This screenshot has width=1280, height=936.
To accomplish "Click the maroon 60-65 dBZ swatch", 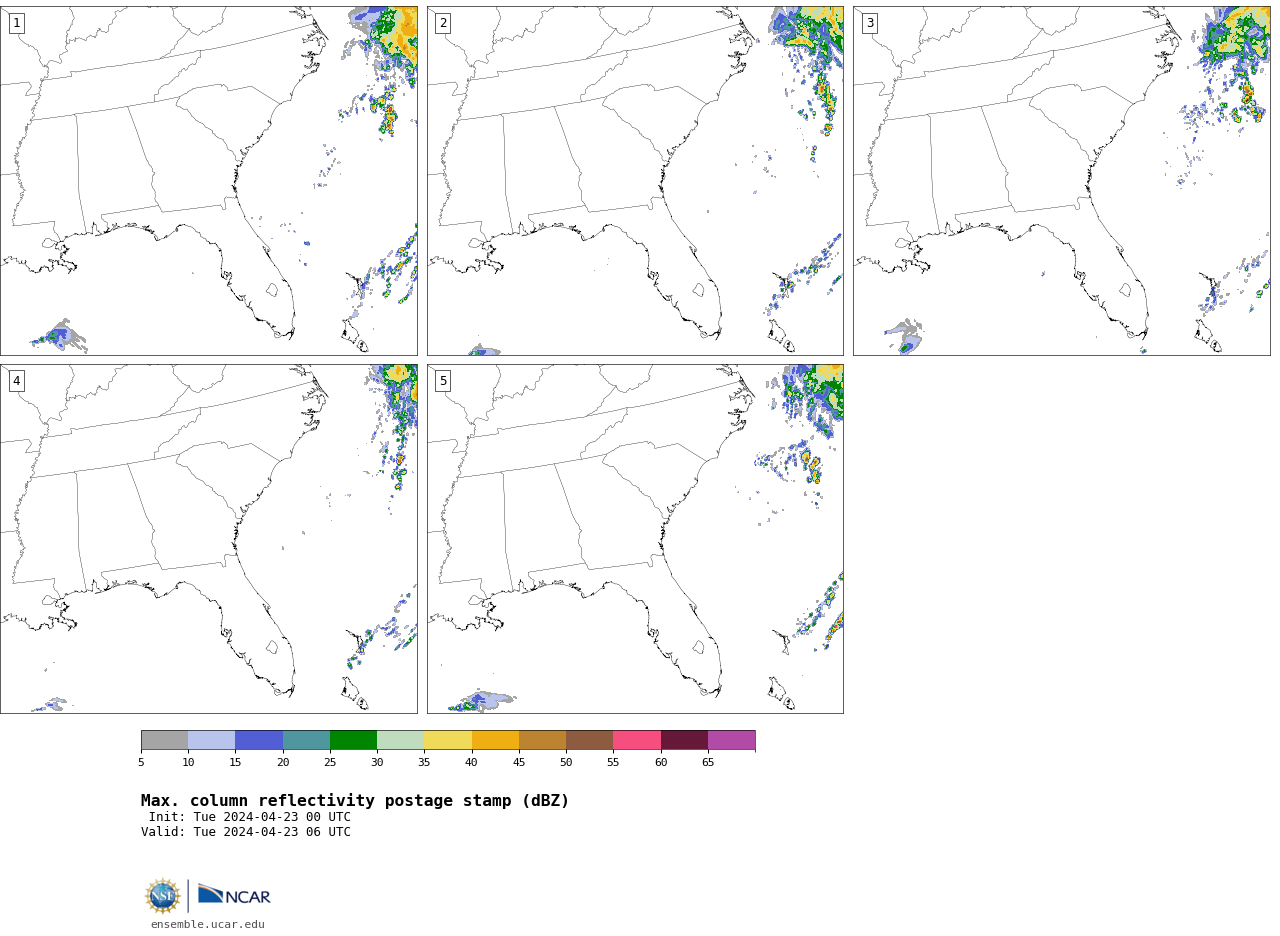I will (684, 740).
